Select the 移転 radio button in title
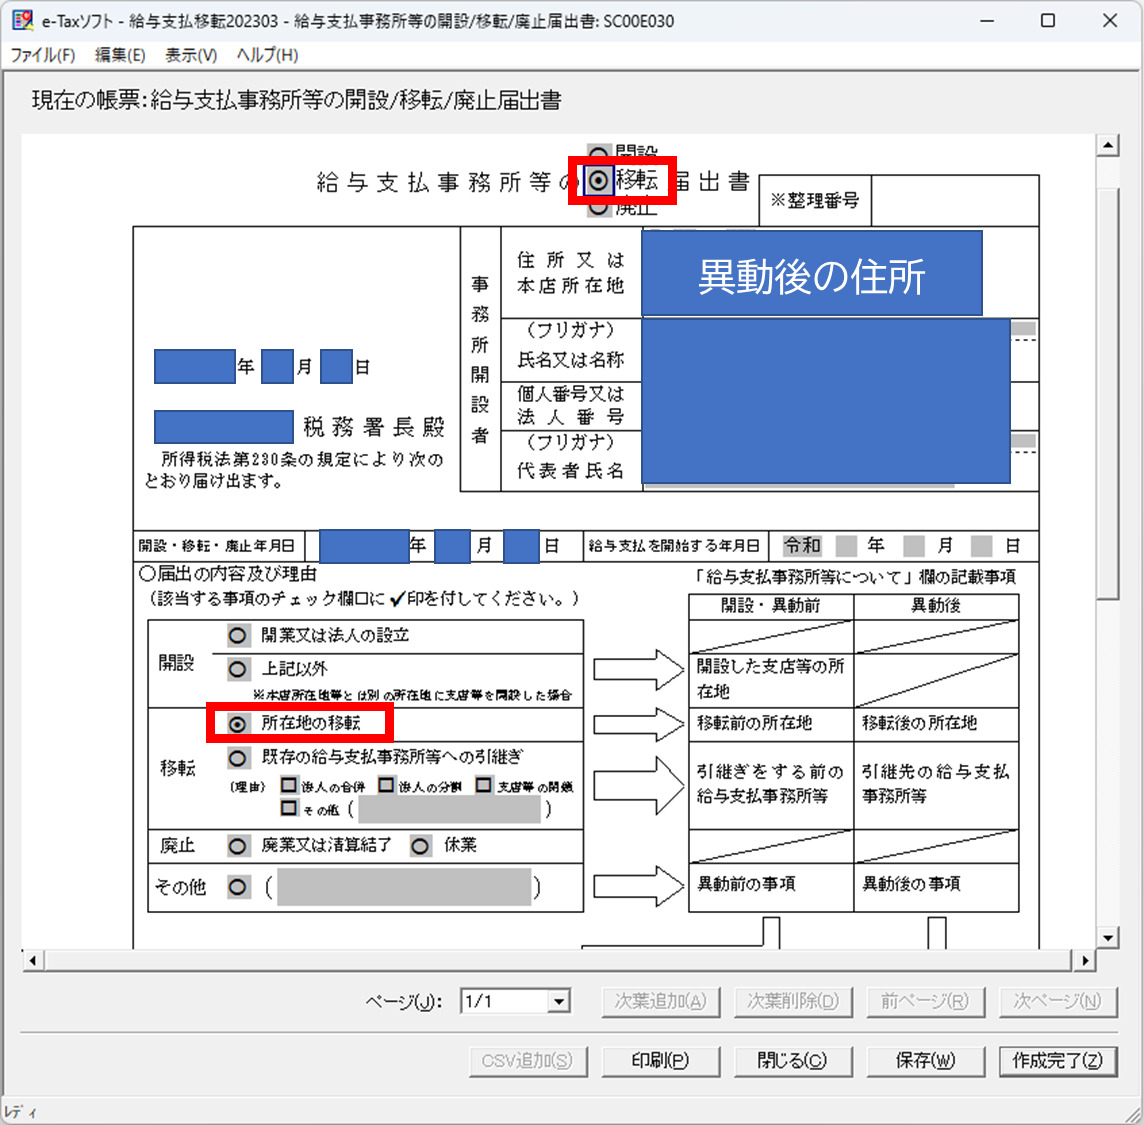This screenshot has height=1125, width=1144. pos(598,180)
